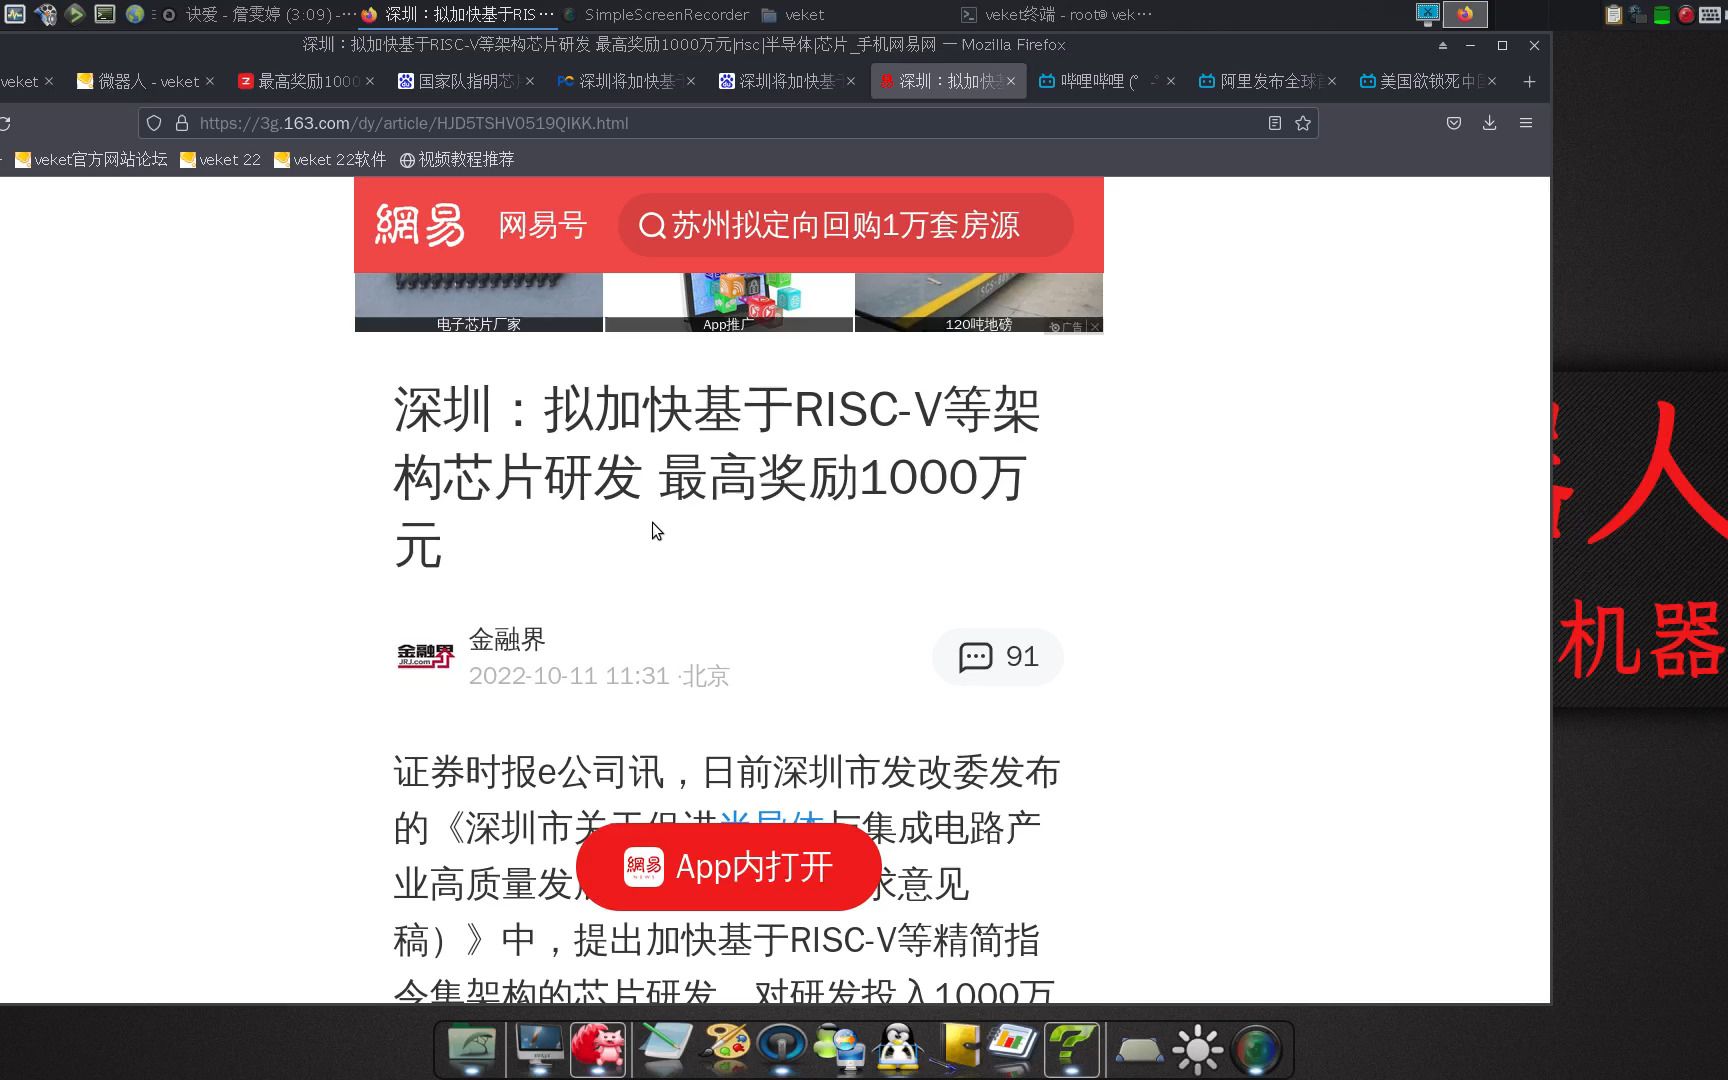Screen dimensions: 1728x1080
Task: Select the Firefox workspace in the pager
Action: pos(1465,14)
